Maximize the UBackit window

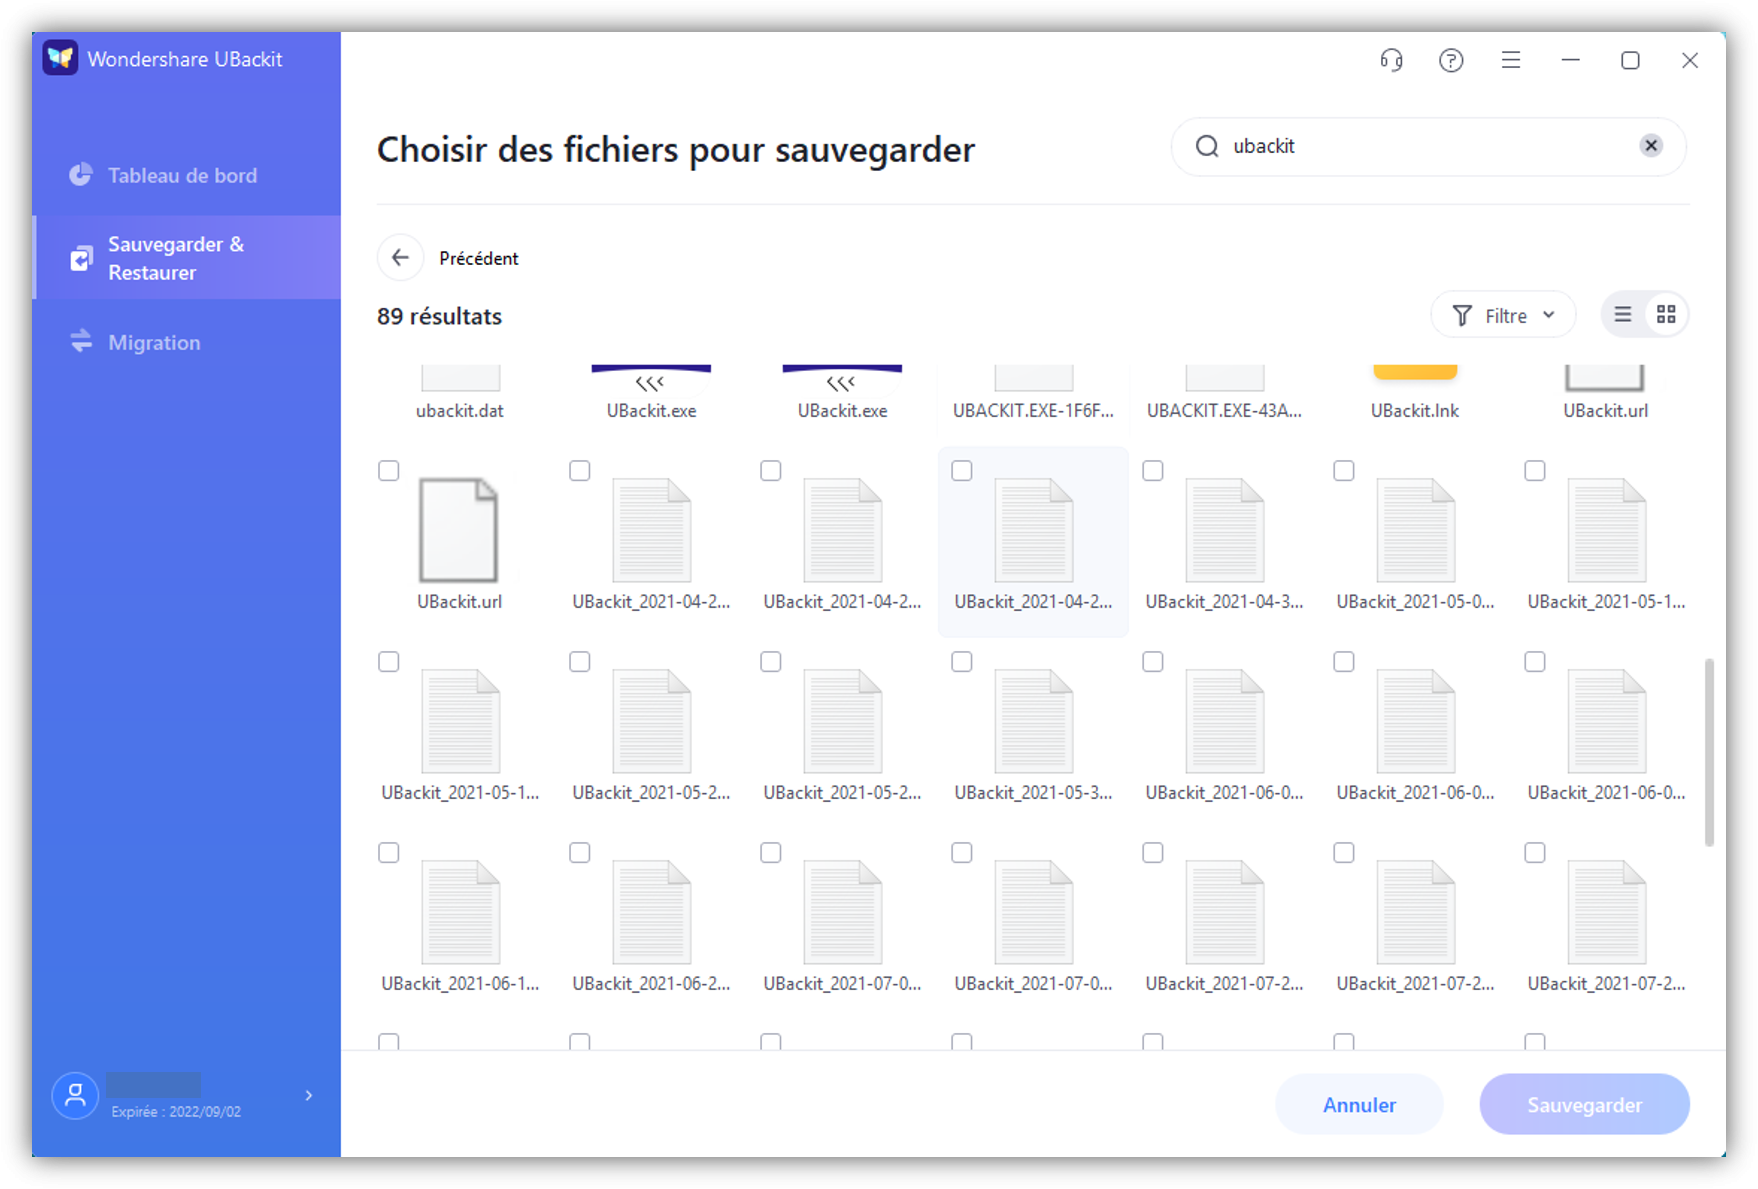click(1630, 60)
